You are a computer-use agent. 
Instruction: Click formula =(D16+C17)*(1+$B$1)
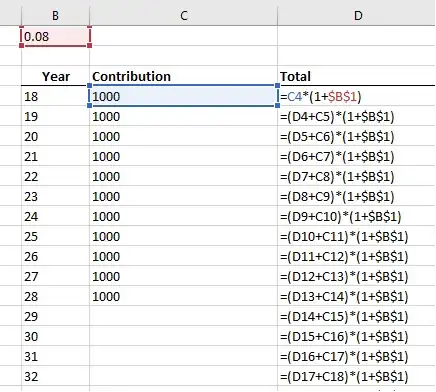[357, 356]
